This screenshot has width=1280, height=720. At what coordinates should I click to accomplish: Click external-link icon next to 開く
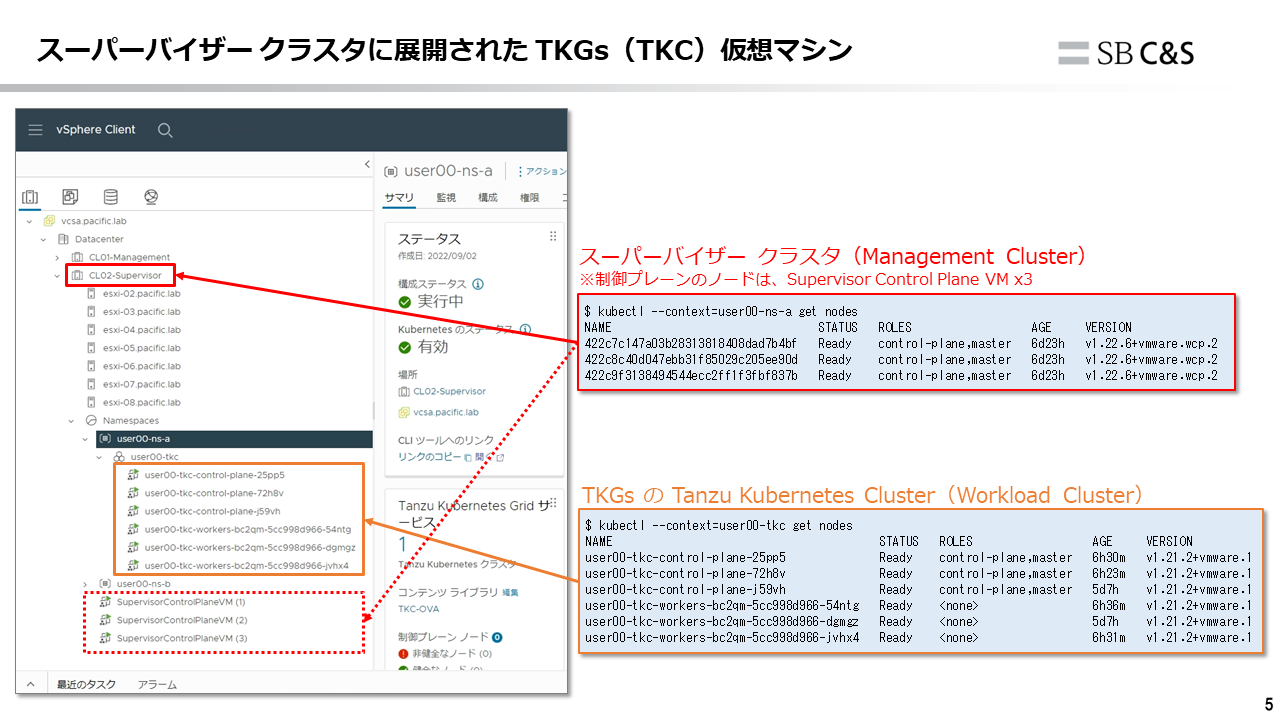pos(501,458)
